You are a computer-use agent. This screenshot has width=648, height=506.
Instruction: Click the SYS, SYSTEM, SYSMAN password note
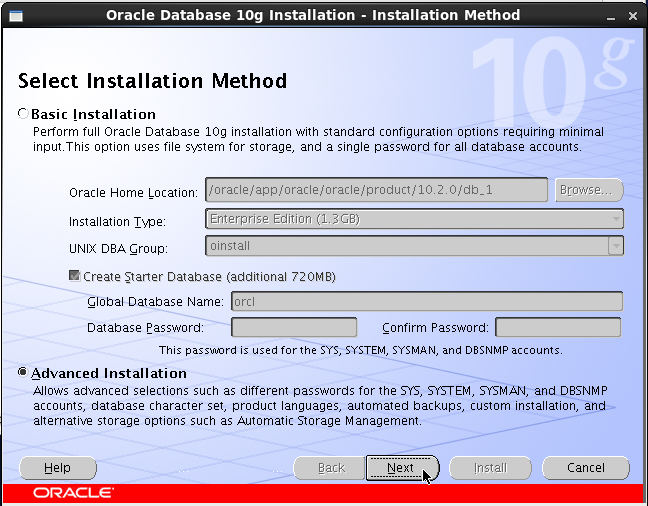tap(361, 350)
